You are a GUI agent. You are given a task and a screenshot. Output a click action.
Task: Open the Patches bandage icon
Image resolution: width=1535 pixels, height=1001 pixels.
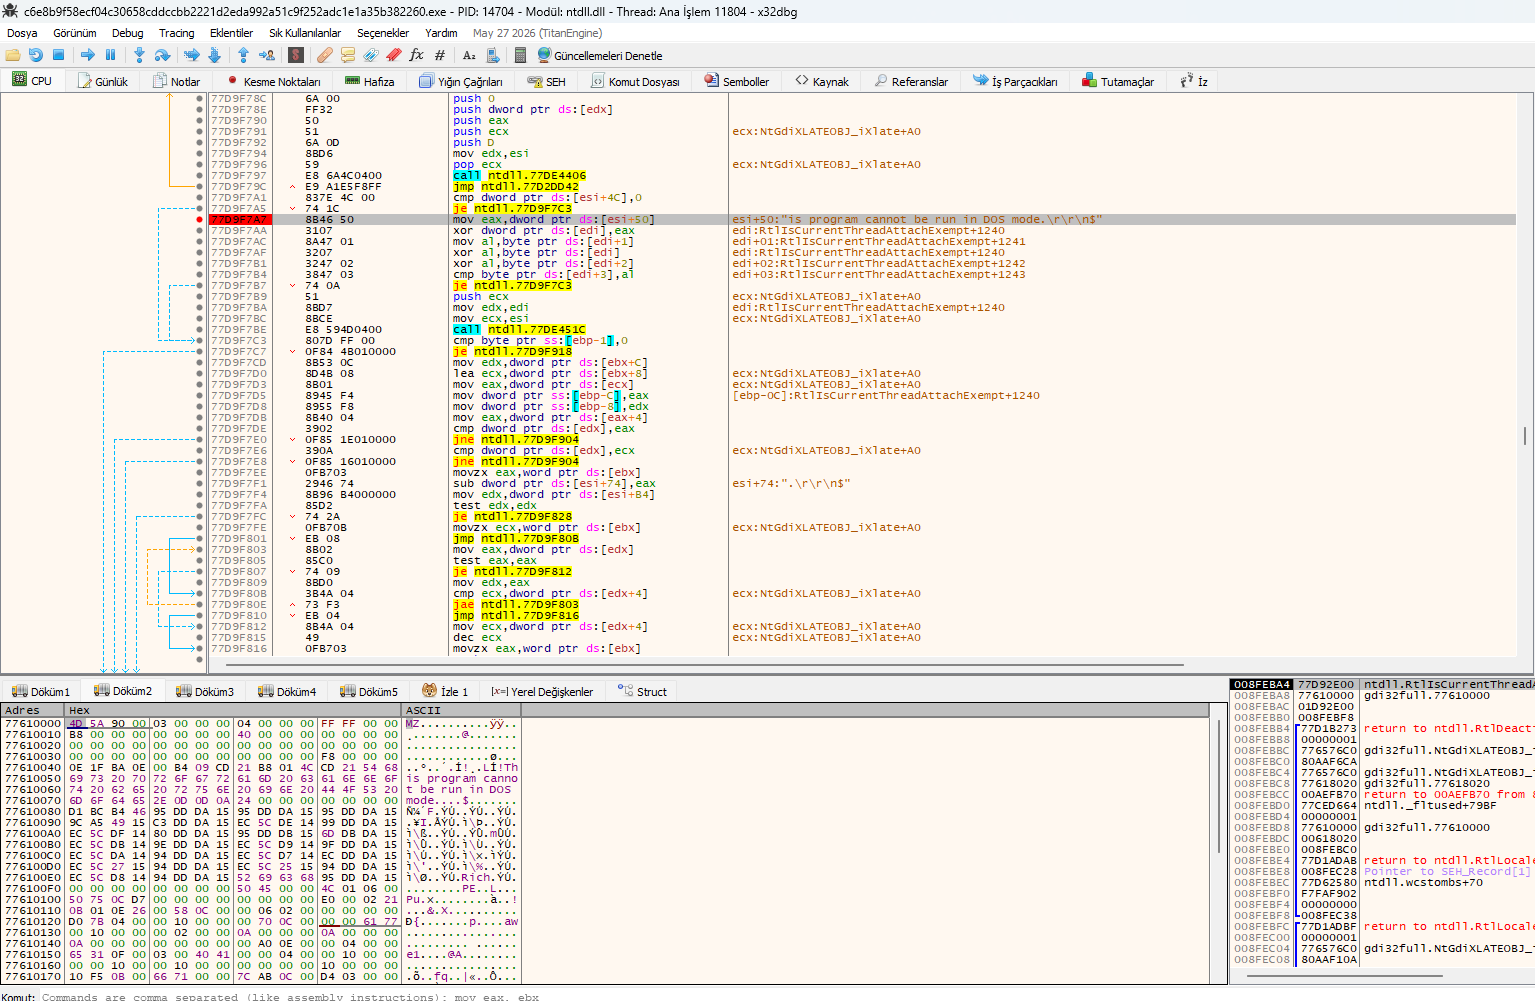(x=325, y=55)
